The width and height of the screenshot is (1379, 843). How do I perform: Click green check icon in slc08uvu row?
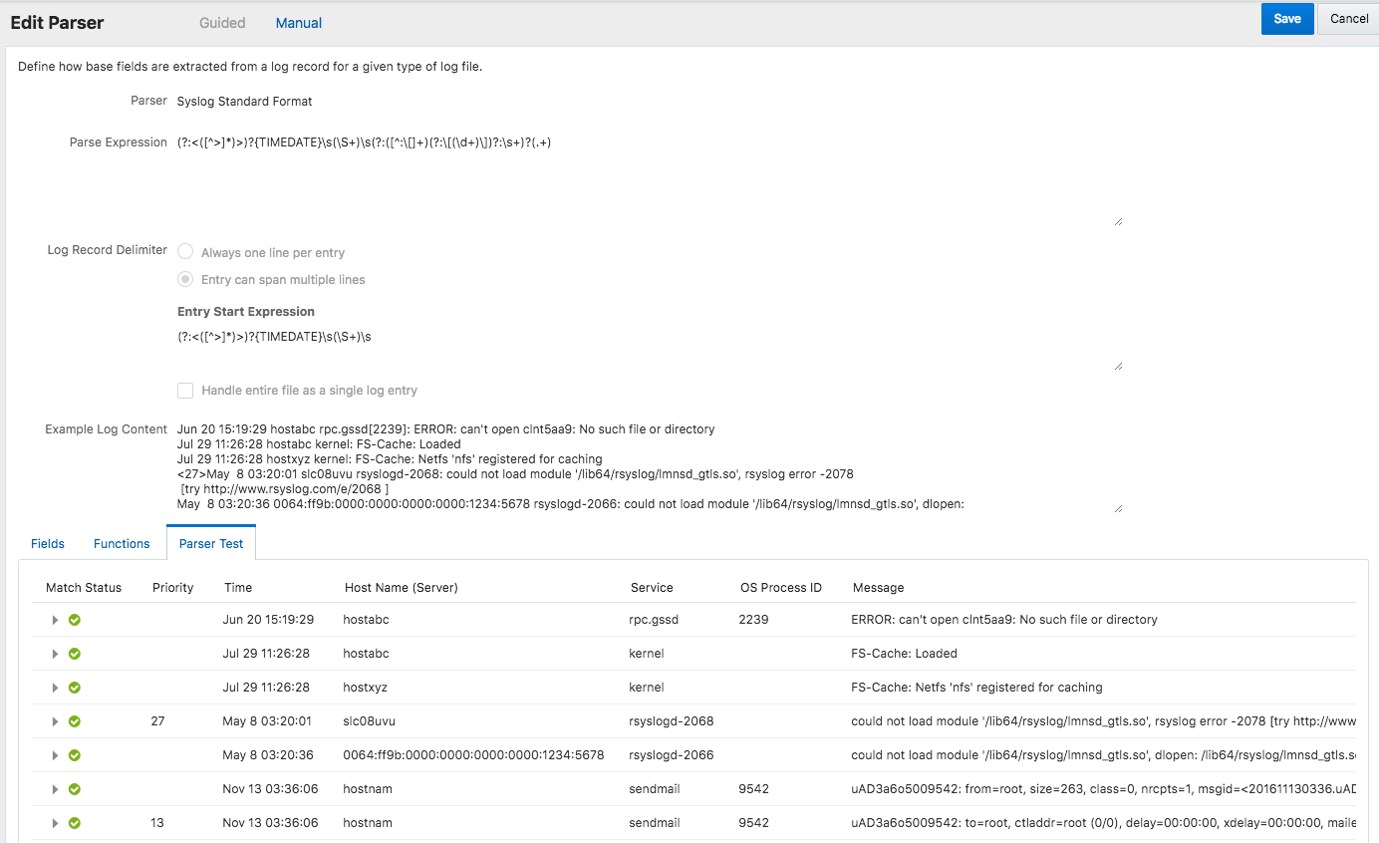pyautogui.click(x=74, y=721)
